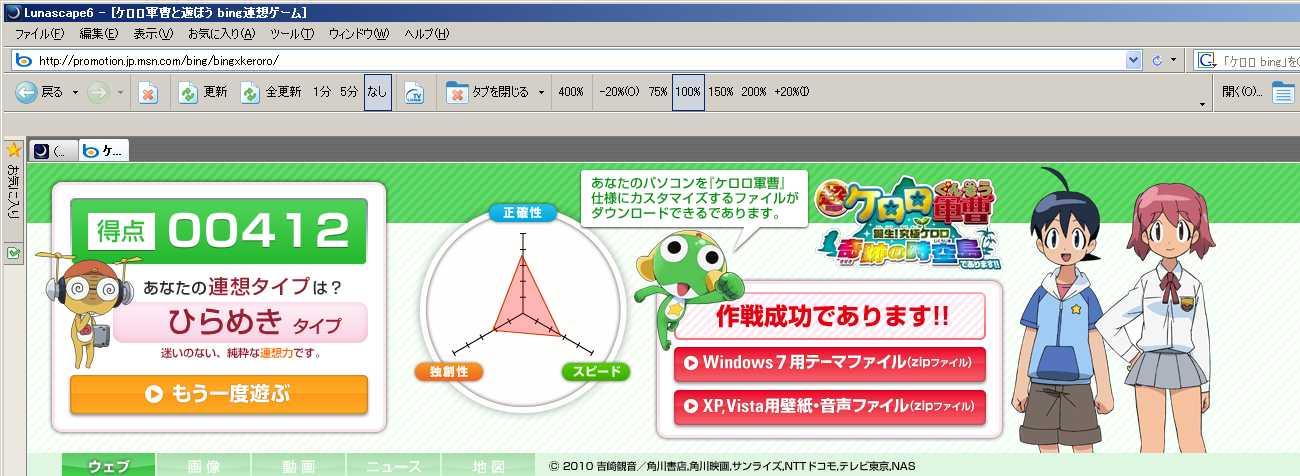
Task: Click the reload icon beside address bar
Action: point(1158,60)
